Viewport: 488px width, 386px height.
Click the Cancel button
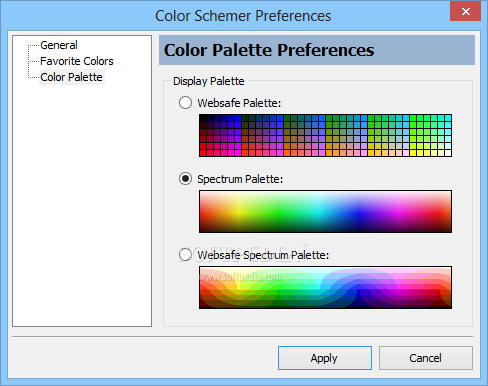[x=426, y=358]
